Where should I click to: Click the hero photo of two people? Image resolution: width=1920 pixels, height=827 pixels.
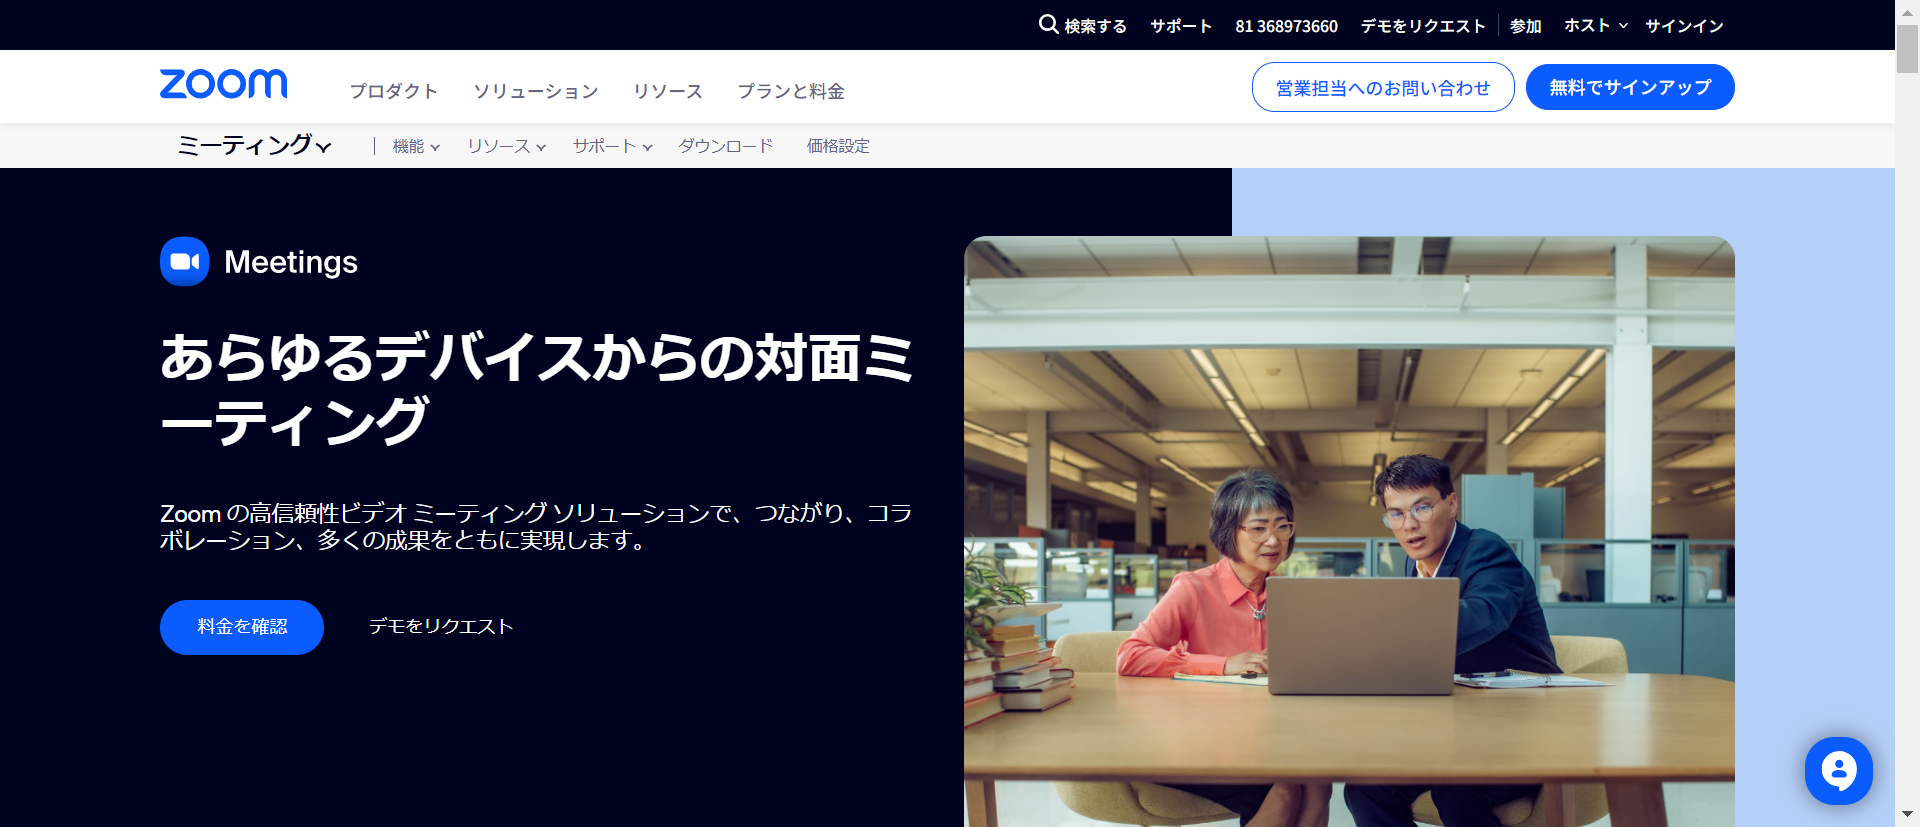click(x=1349, y=531)
